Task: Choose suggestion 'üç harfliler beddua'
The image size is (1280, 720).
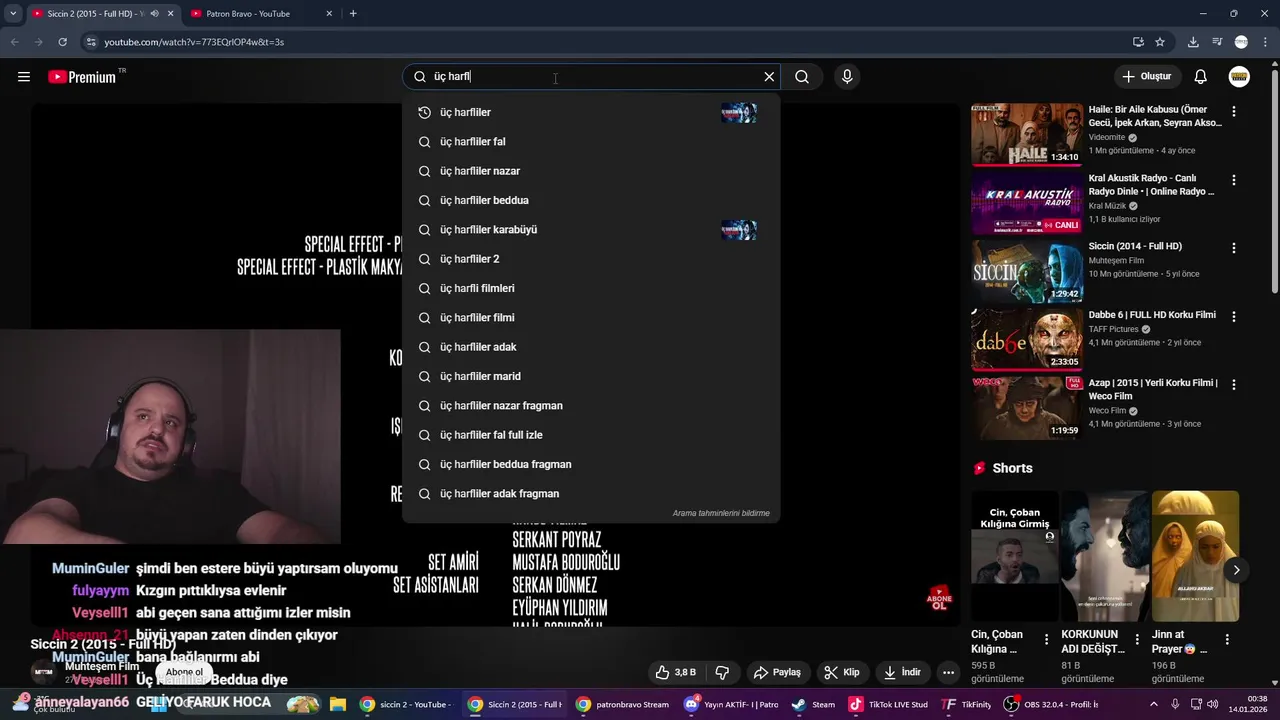Action: click(x=591, y=200)
